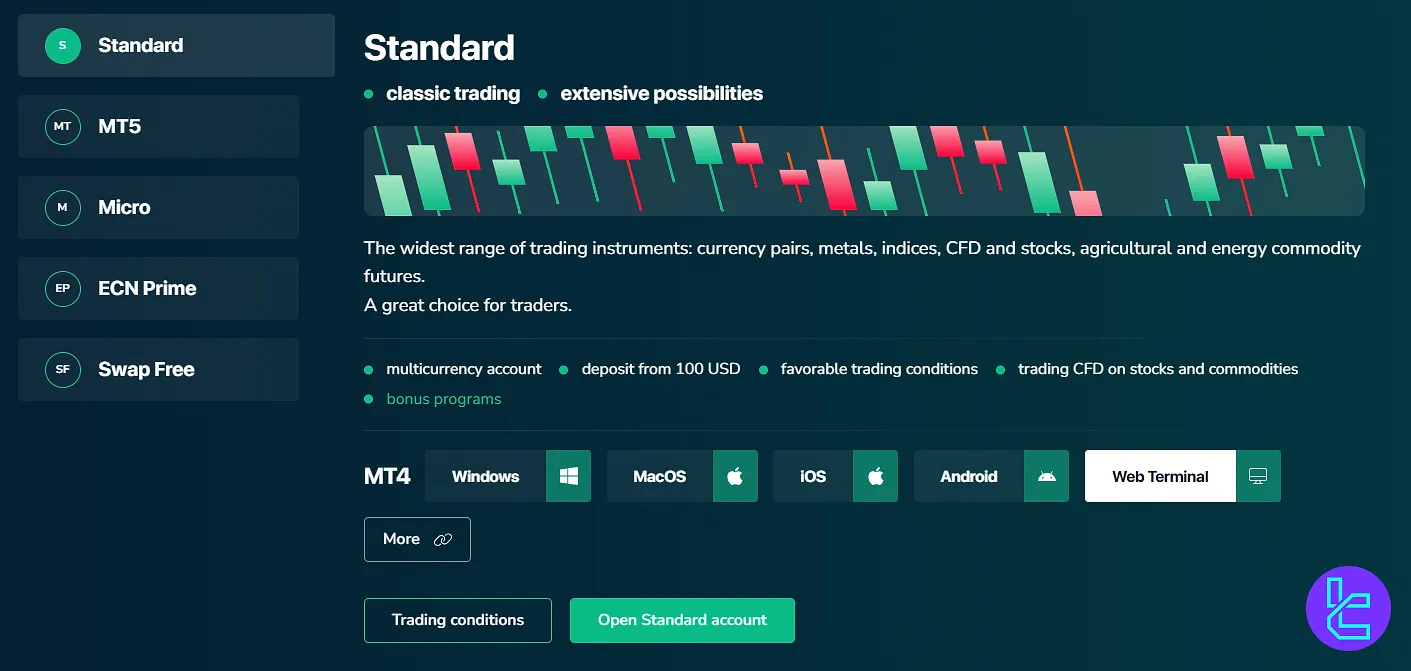The image size is (1411, 671).
Task: Launch the MT4 Web Terminal
Action: click(x=1183, y=476)
